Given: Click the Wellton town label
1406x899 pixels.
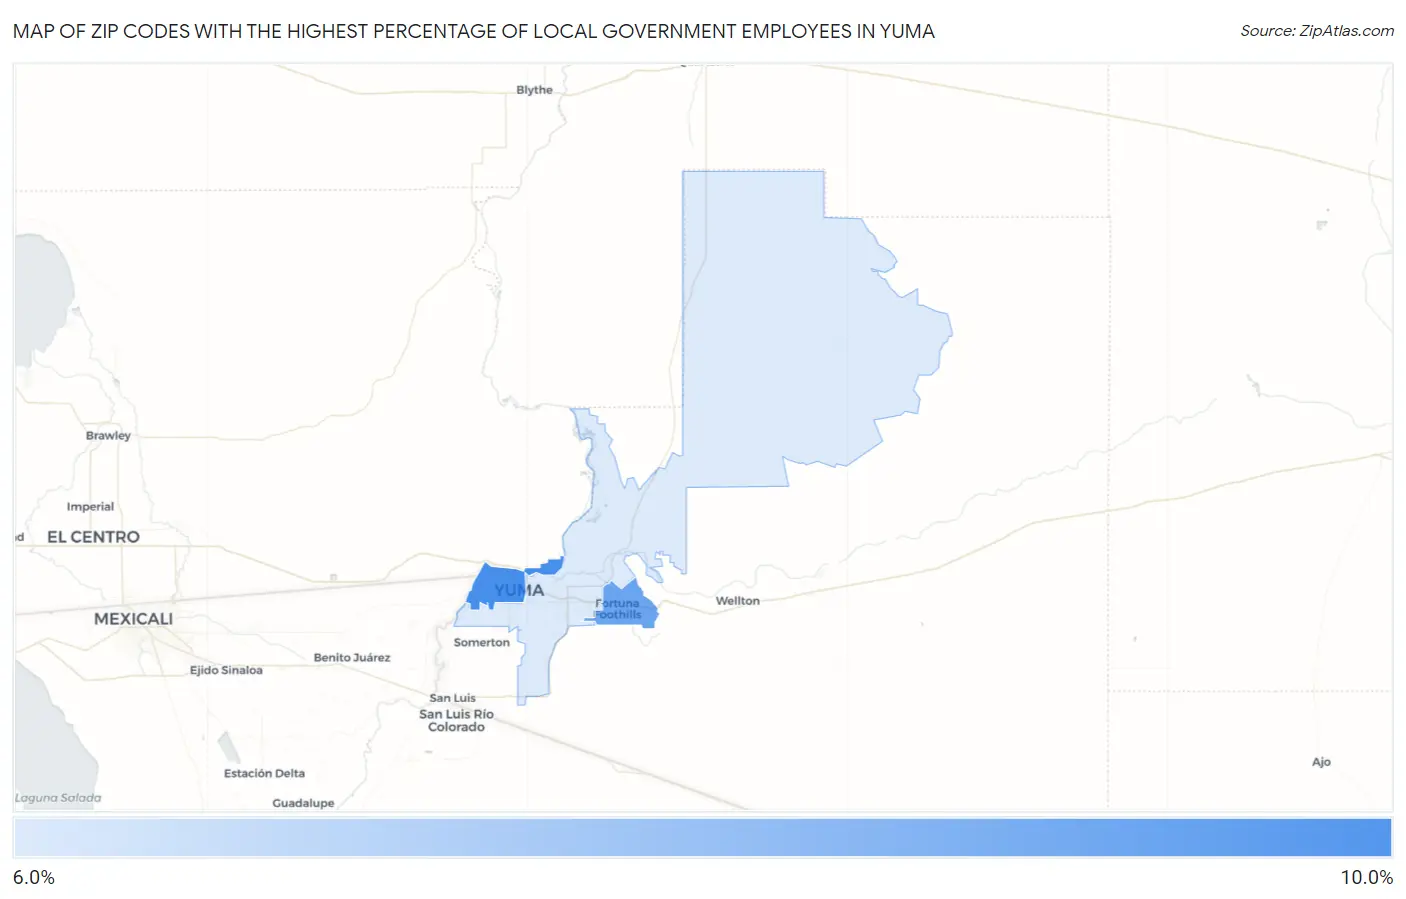Looking at the screenshot, I should point(737,601).
